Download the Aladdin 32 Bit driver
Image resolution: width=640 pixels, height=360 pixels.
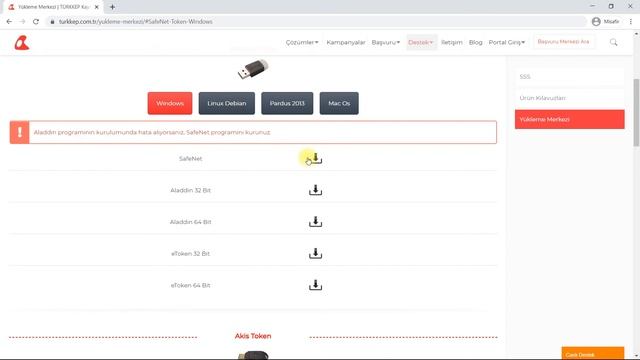316,190
